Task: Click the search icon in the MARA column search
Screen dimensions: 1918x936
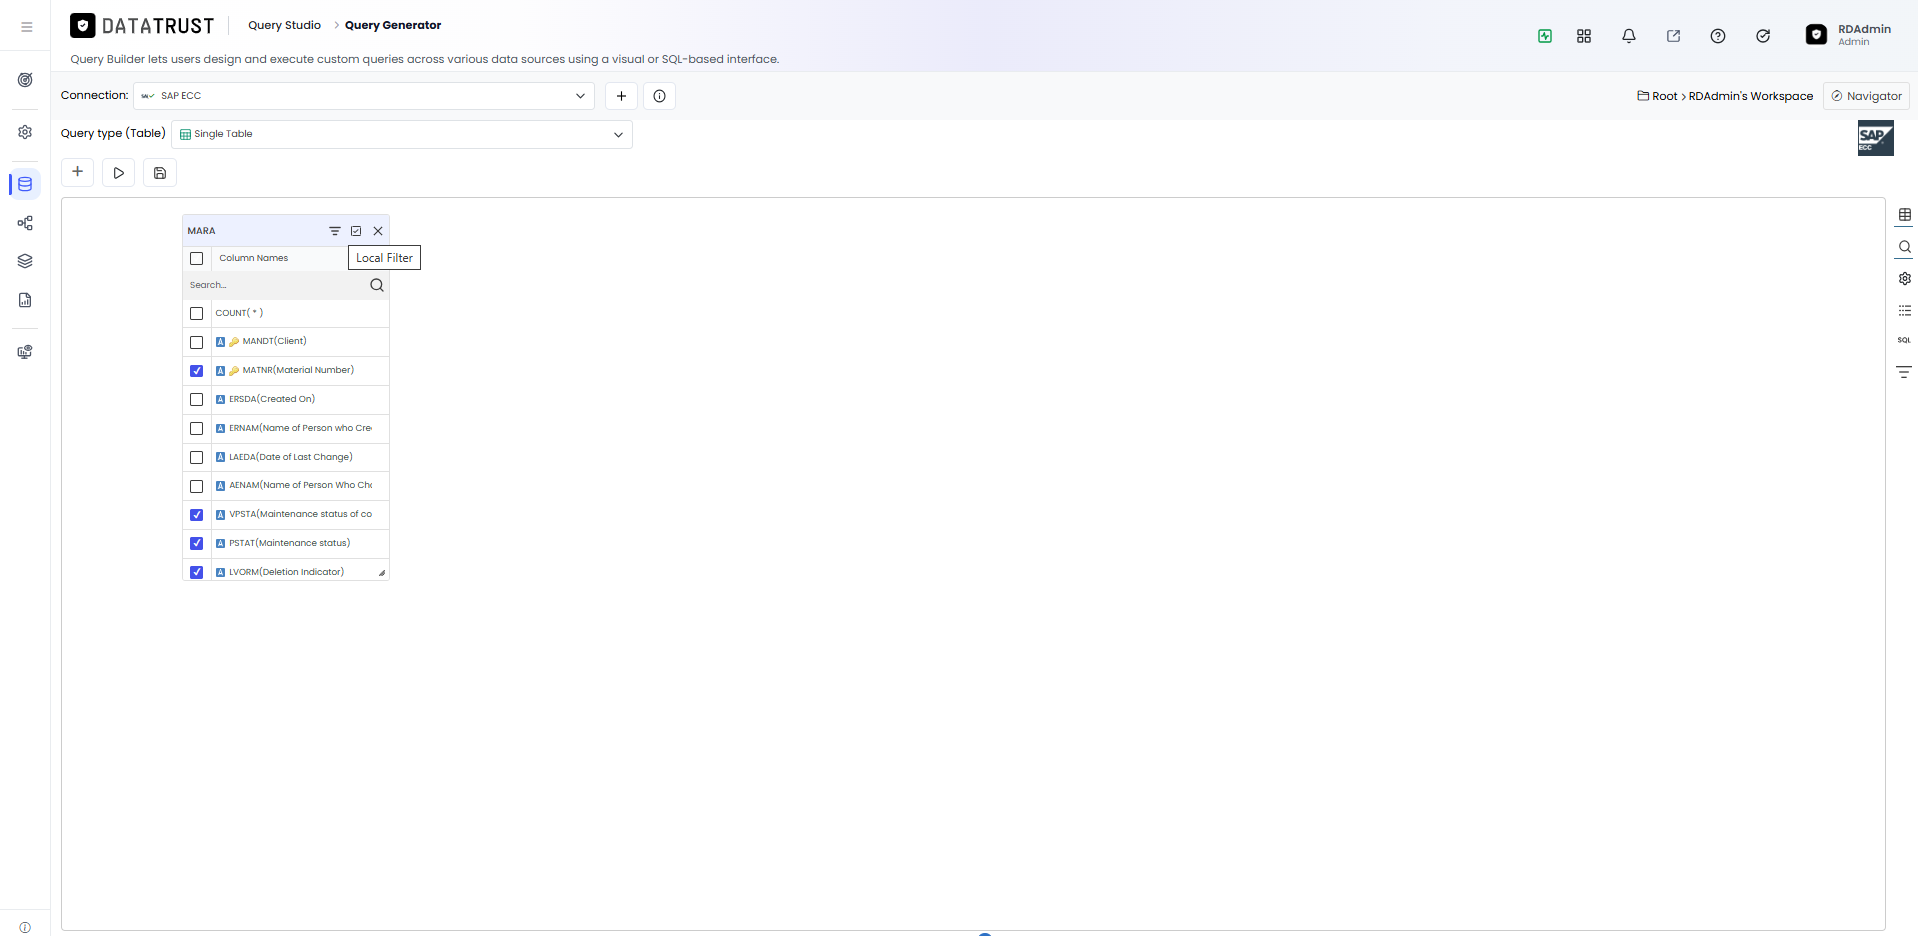Action: pos(377,285)
